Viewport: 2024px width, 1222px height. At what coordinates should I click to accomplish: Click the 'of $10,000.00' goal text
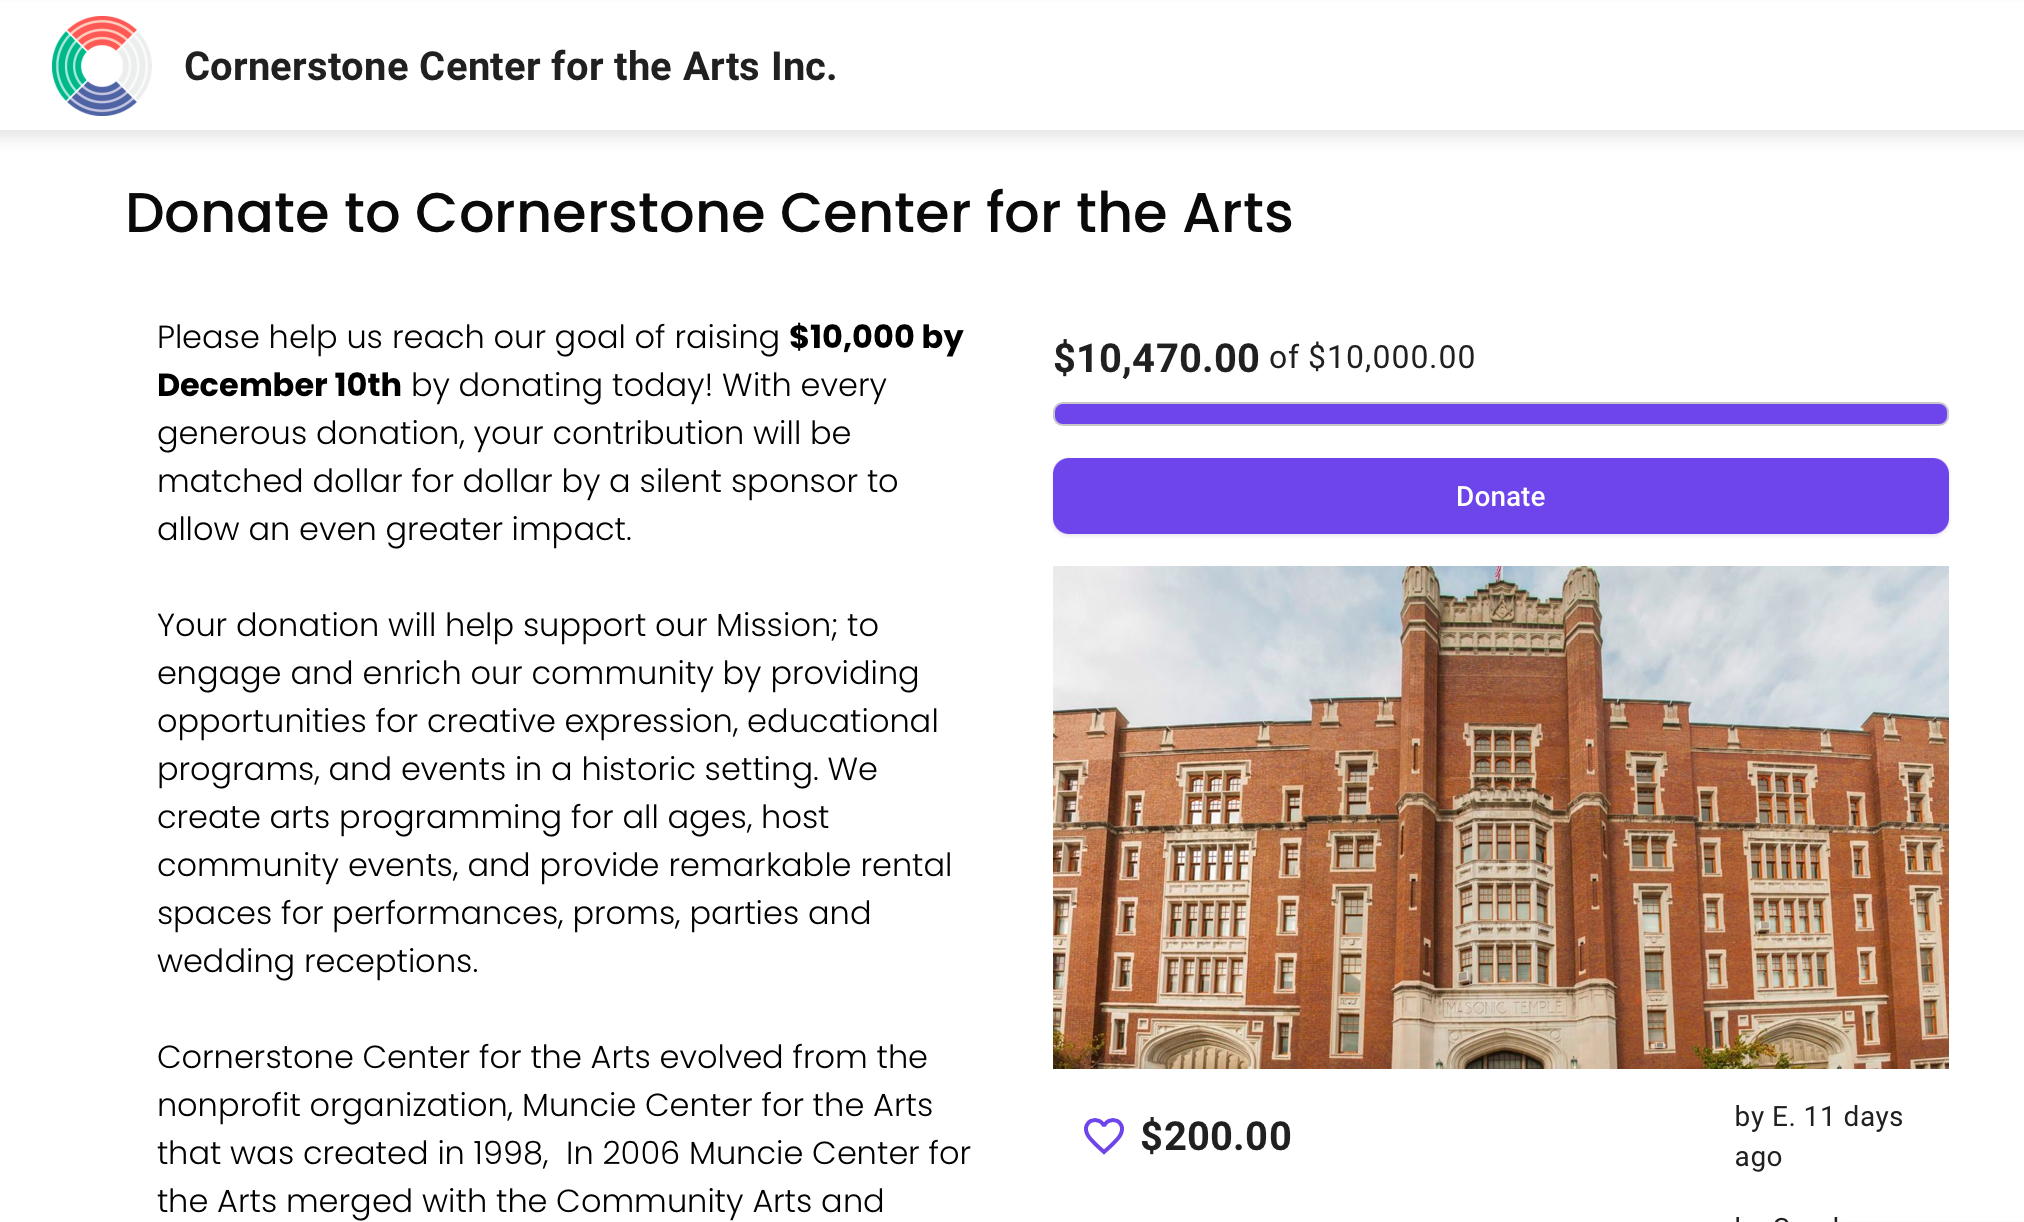click(x=1372, y=357)
